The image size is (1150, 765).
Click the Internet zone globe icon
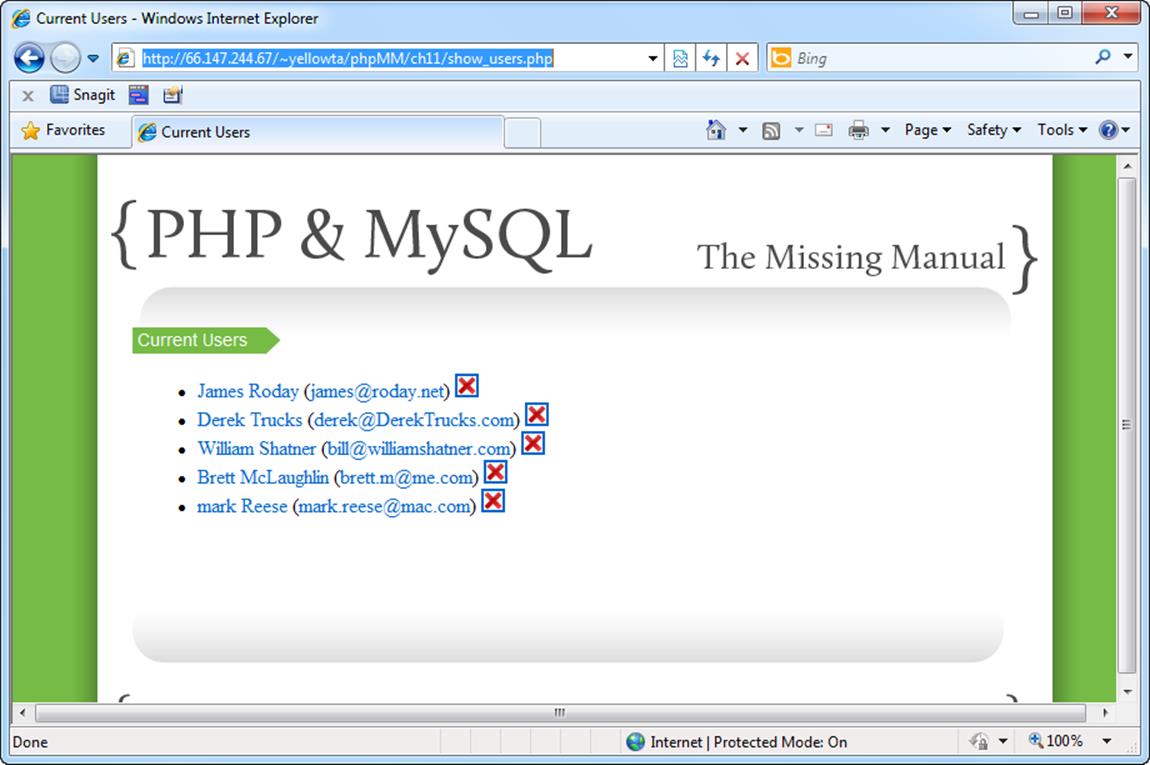635,742
